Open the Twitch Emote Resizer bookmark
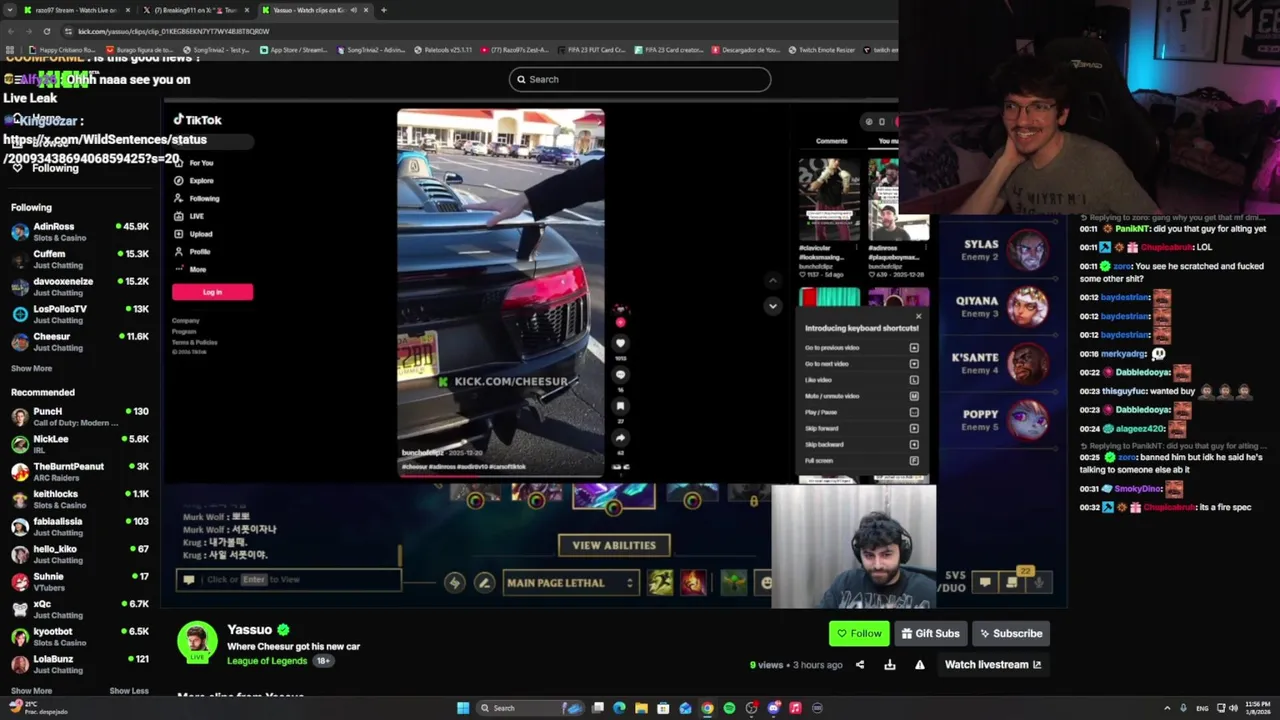 tap(822, 50)
